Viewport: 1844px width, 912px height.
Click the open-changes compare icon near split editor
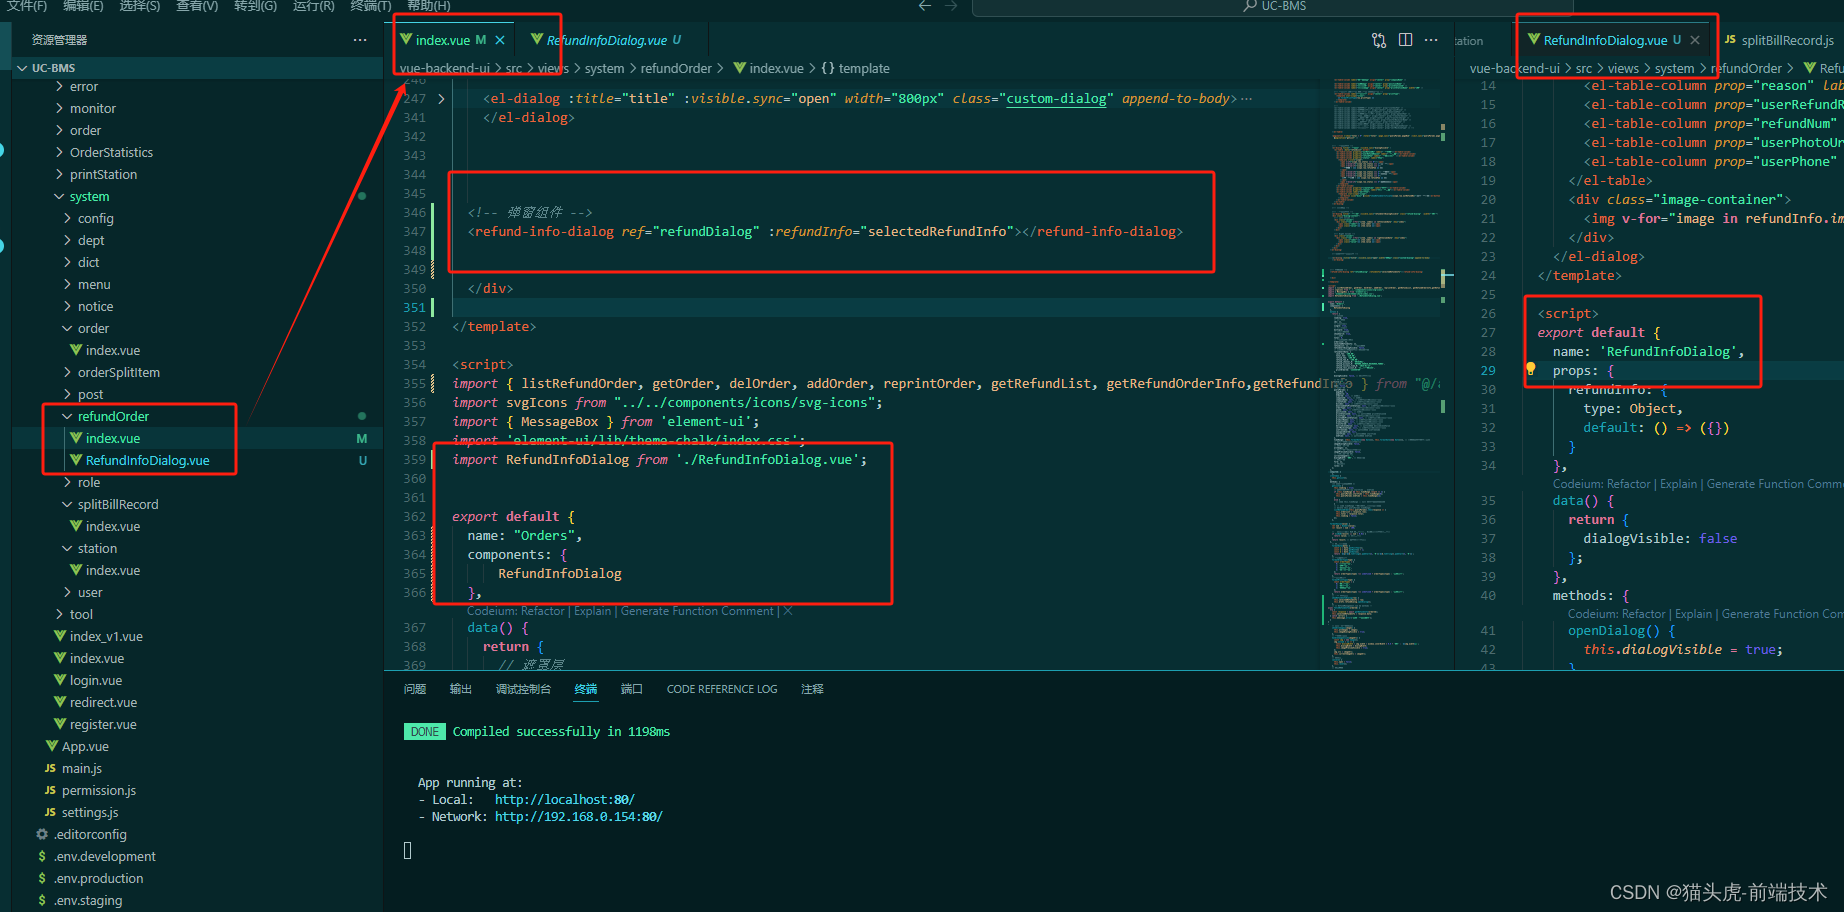pos(1378,40)
